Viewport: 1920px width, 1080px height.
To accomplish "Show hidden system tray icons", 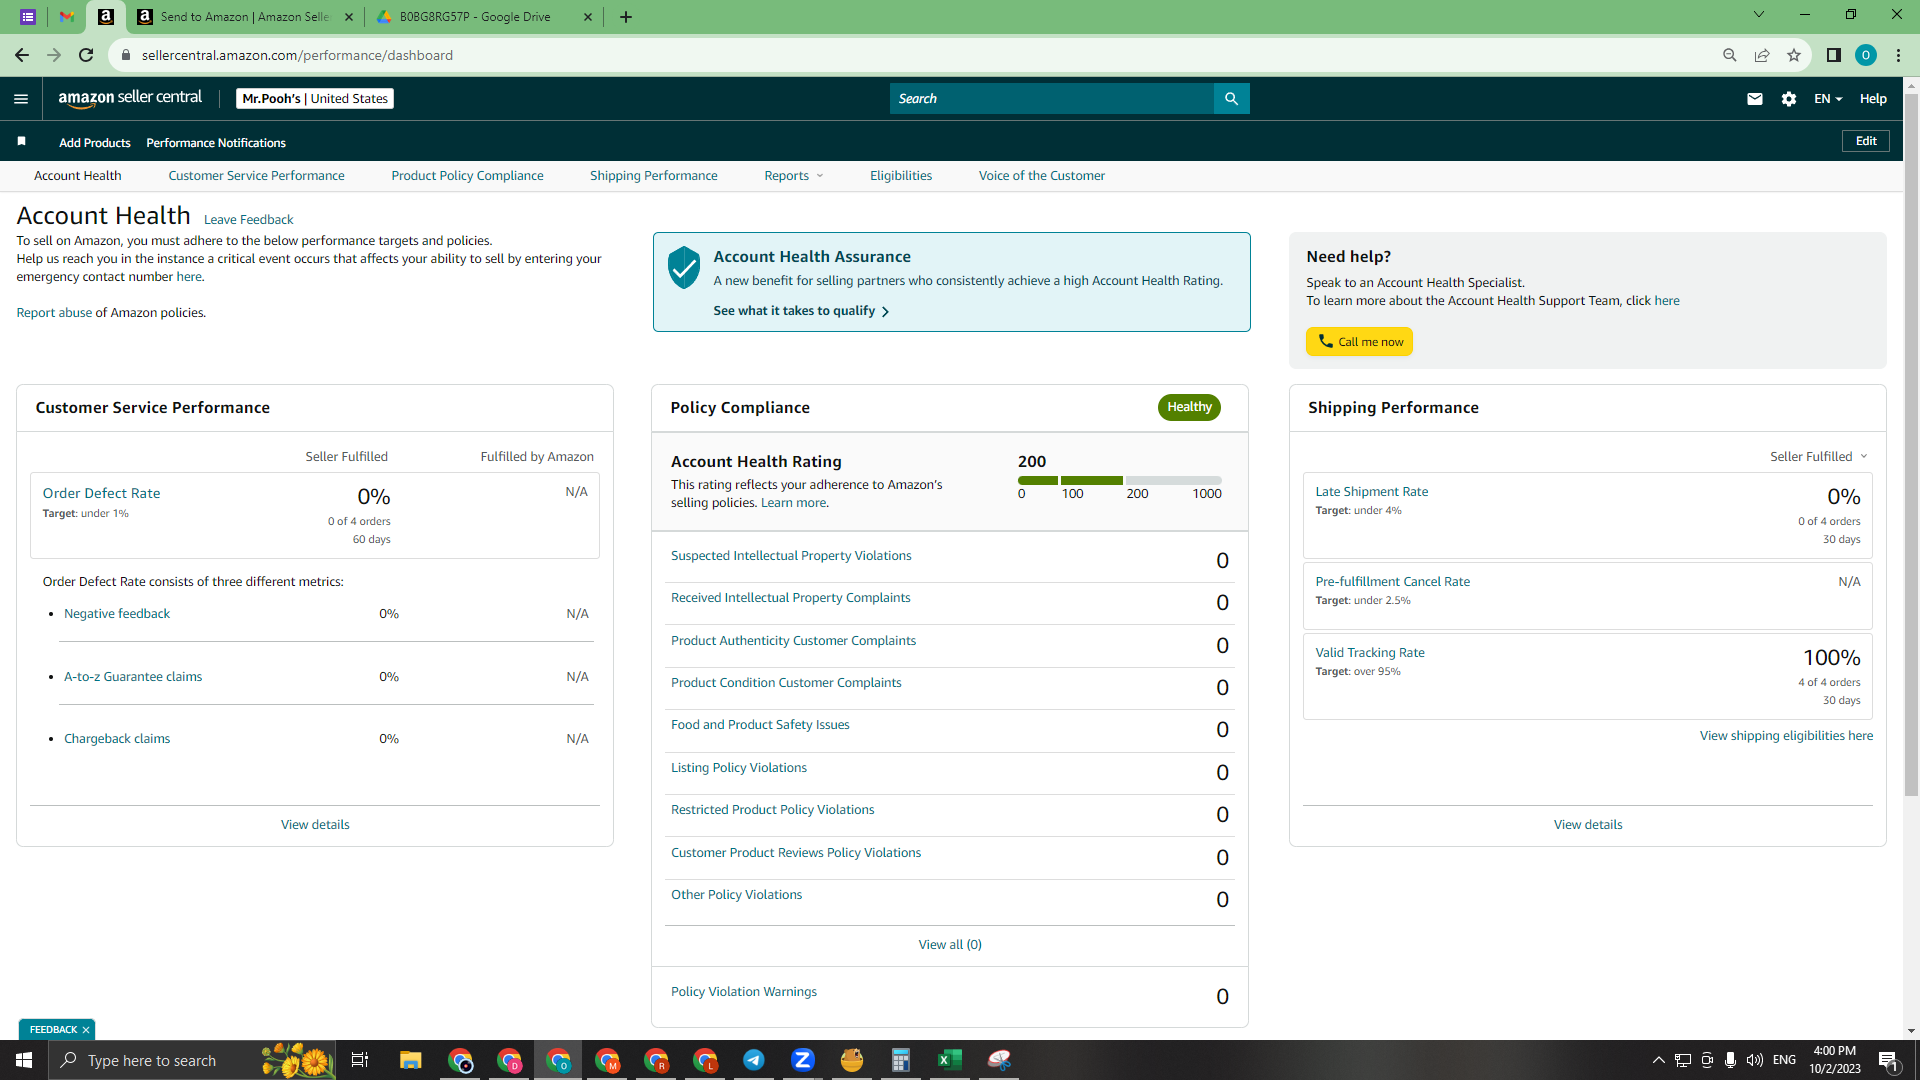I will [x=1658, y=1060].
